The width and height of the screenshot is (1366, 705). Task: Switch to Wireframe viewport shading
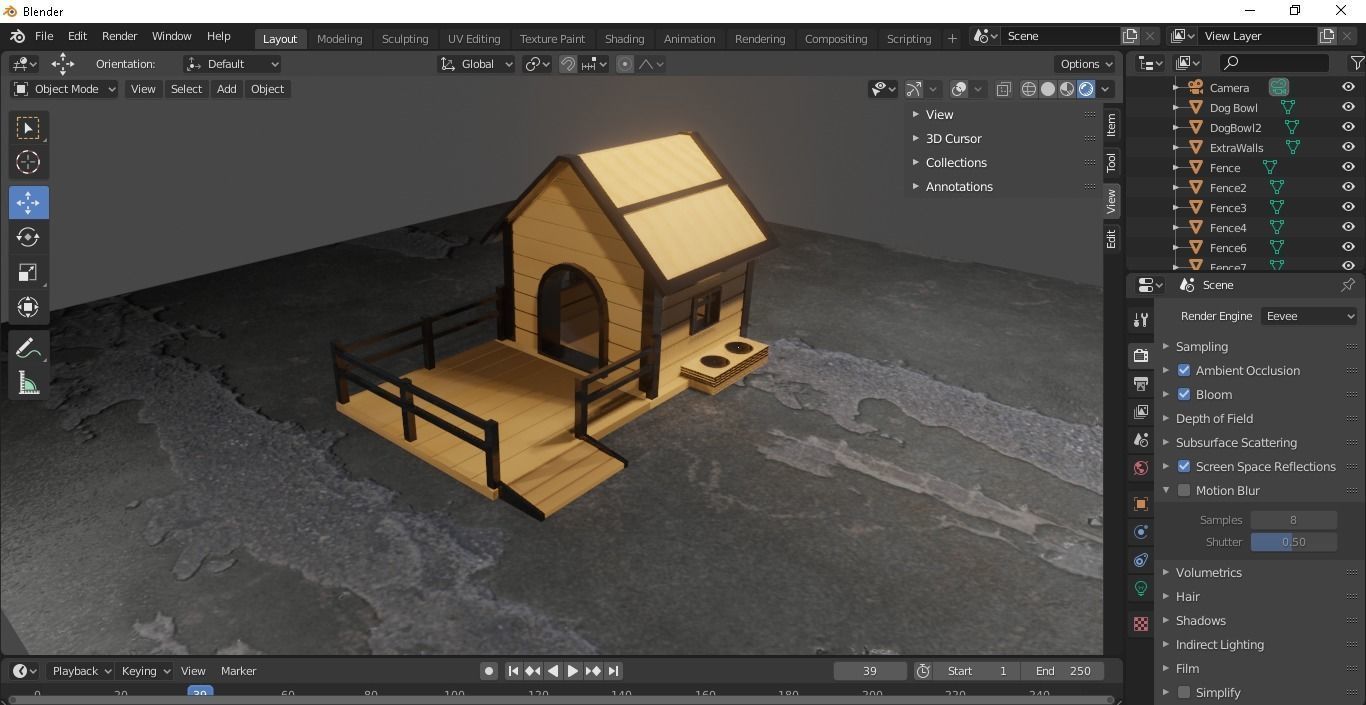(1029, 89)
